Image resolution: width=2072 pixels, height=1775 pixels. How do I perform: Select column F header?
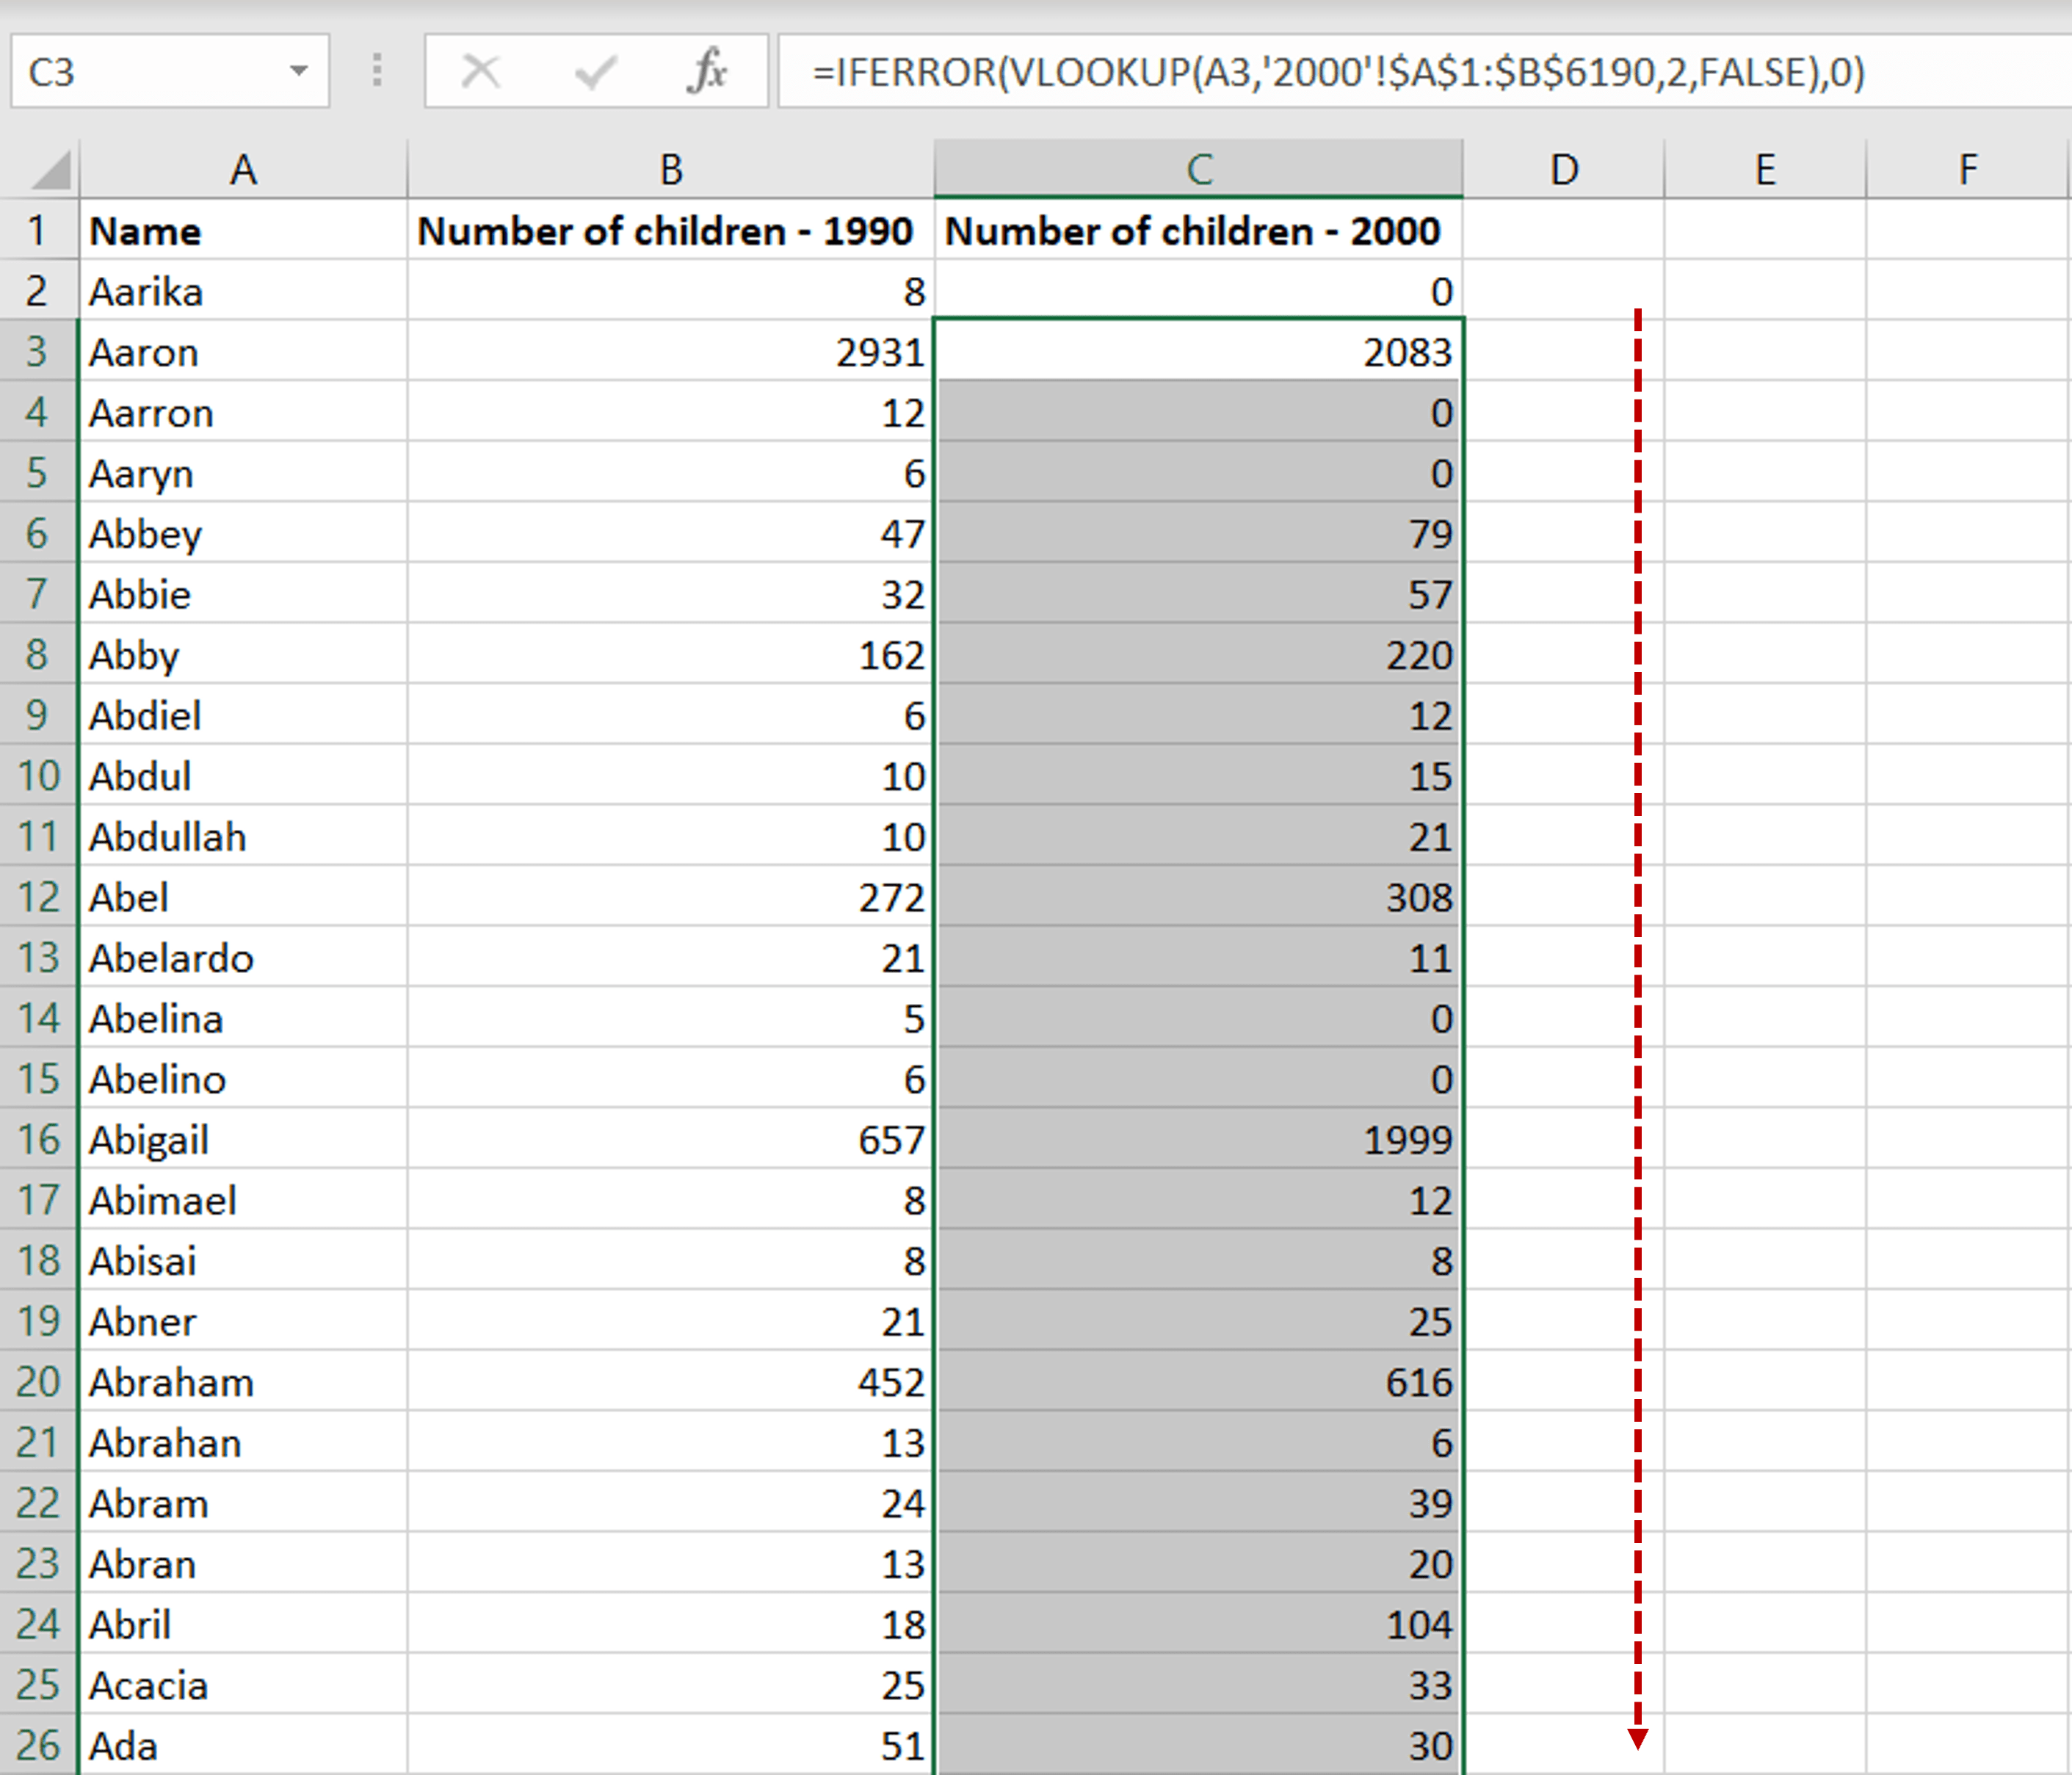(x=1967, y=169)
